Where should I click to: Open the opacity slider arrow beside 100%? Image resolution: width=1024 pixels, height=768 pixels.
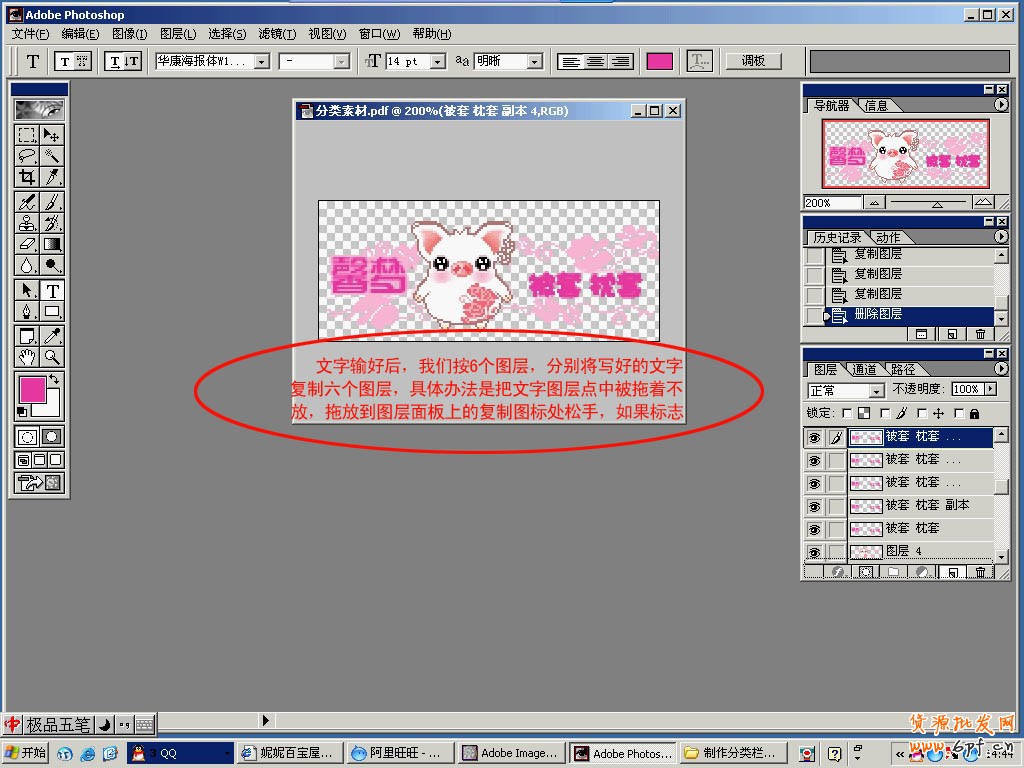point(991,389)
